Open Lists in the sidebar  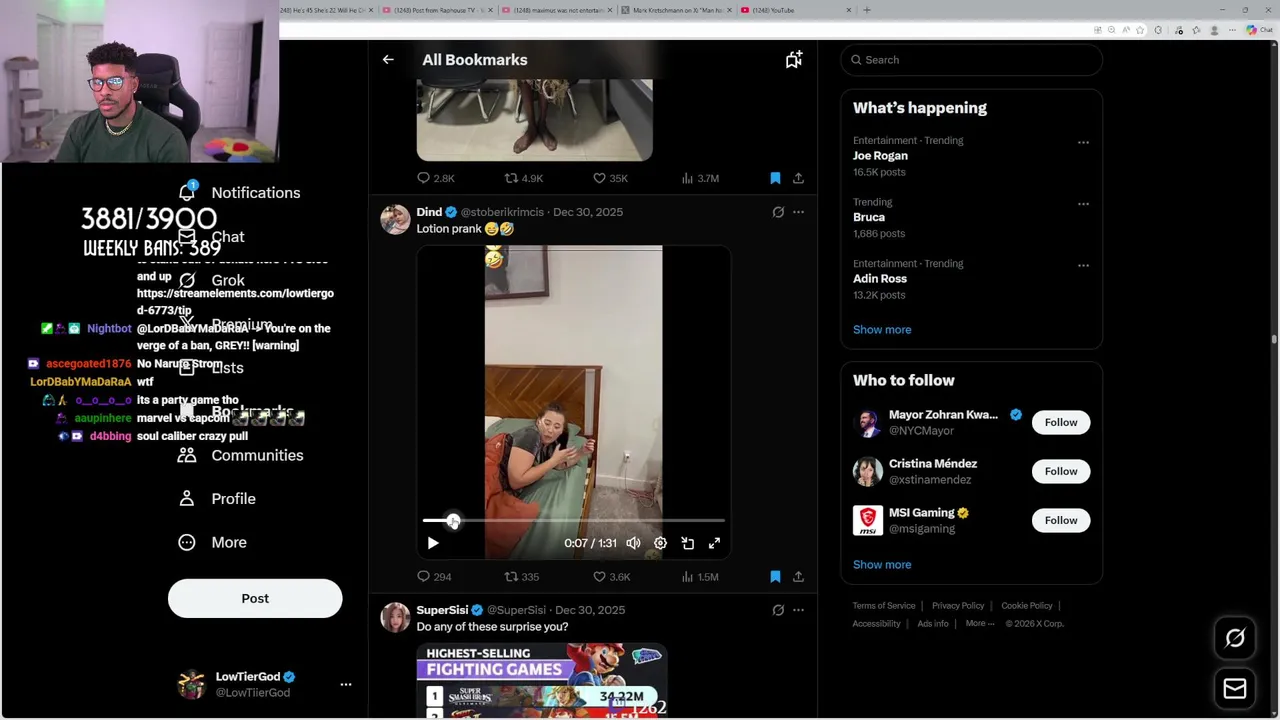click(211, 368)
